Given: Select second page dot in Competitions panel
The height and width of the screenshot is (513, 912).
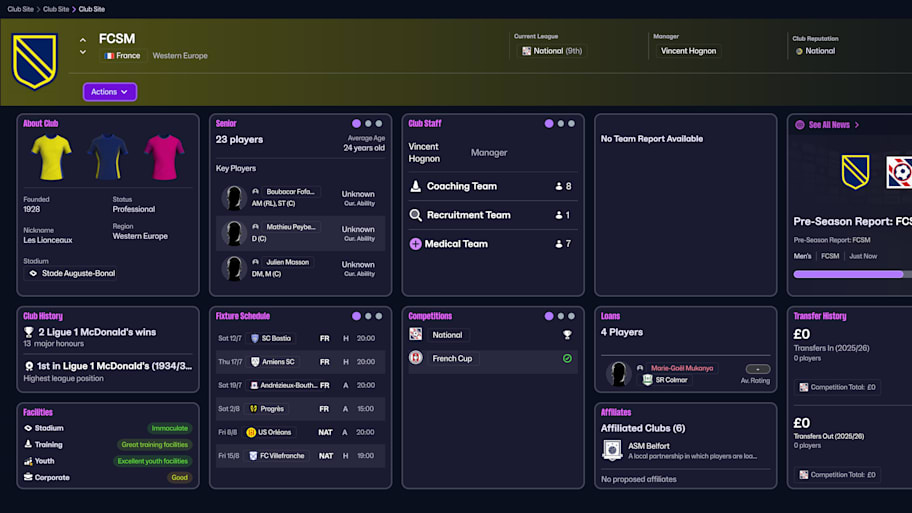Looking at the screenshot, I should coord(561,316).
